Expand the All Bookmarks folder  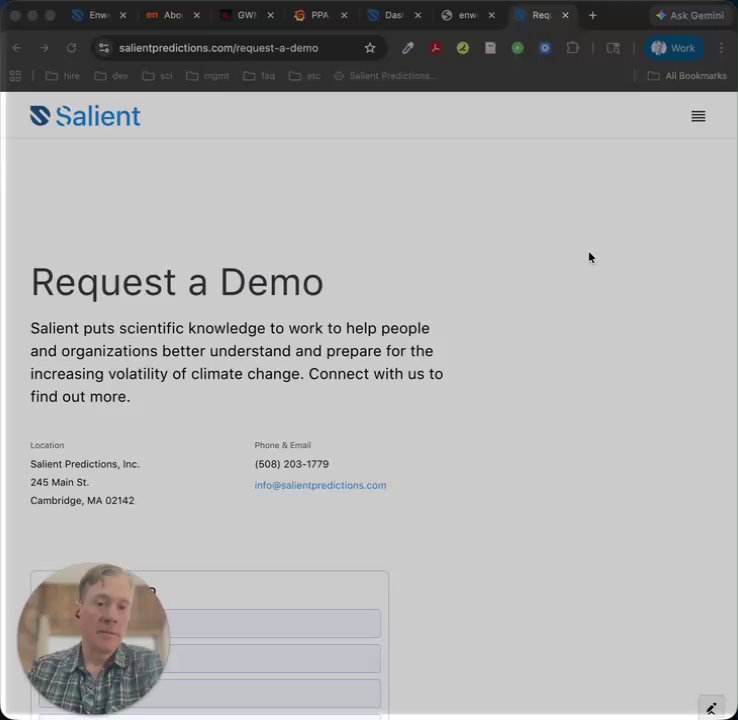tap(687, 76)
